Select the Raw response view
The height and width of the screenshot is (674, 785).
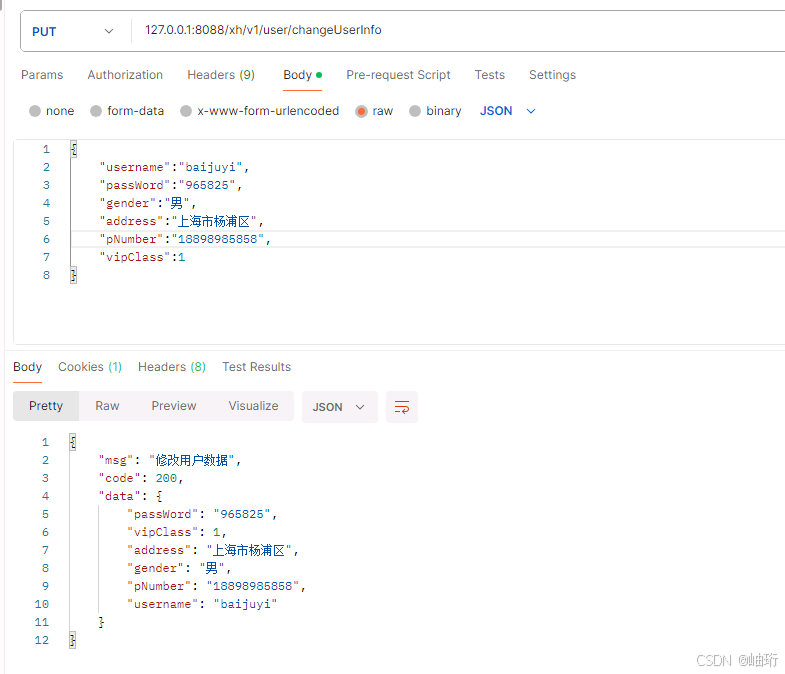point(107,406)
